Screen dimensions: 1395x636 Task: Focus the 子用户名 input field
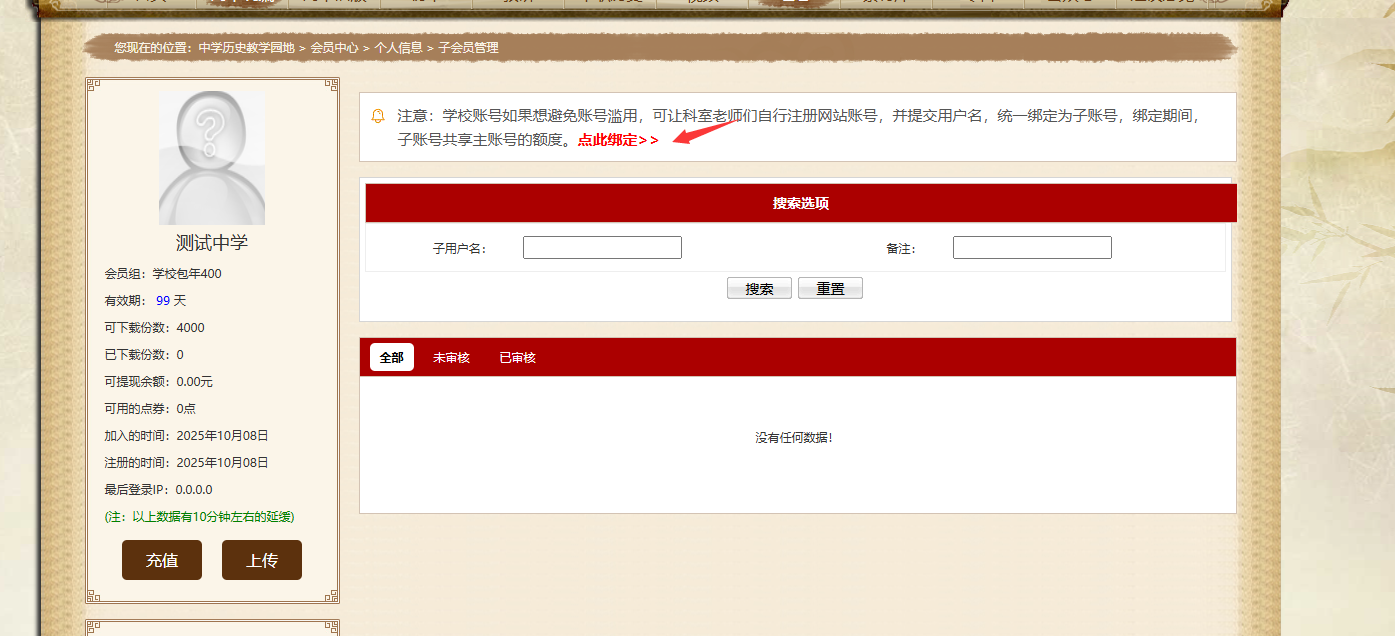[x=602, y=248]
